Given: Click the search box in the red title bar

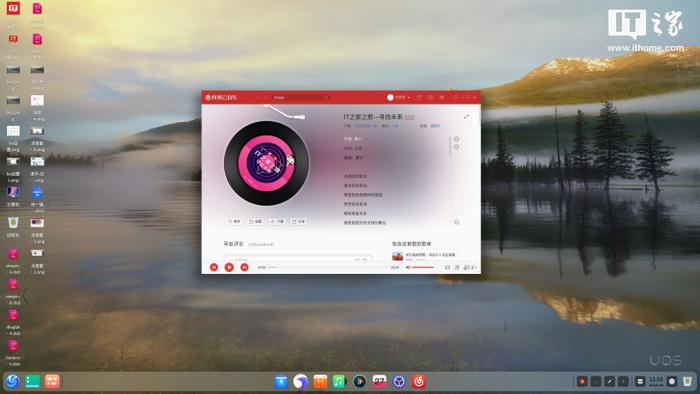Looking at the screenshot, I should (x=300, y=97).
